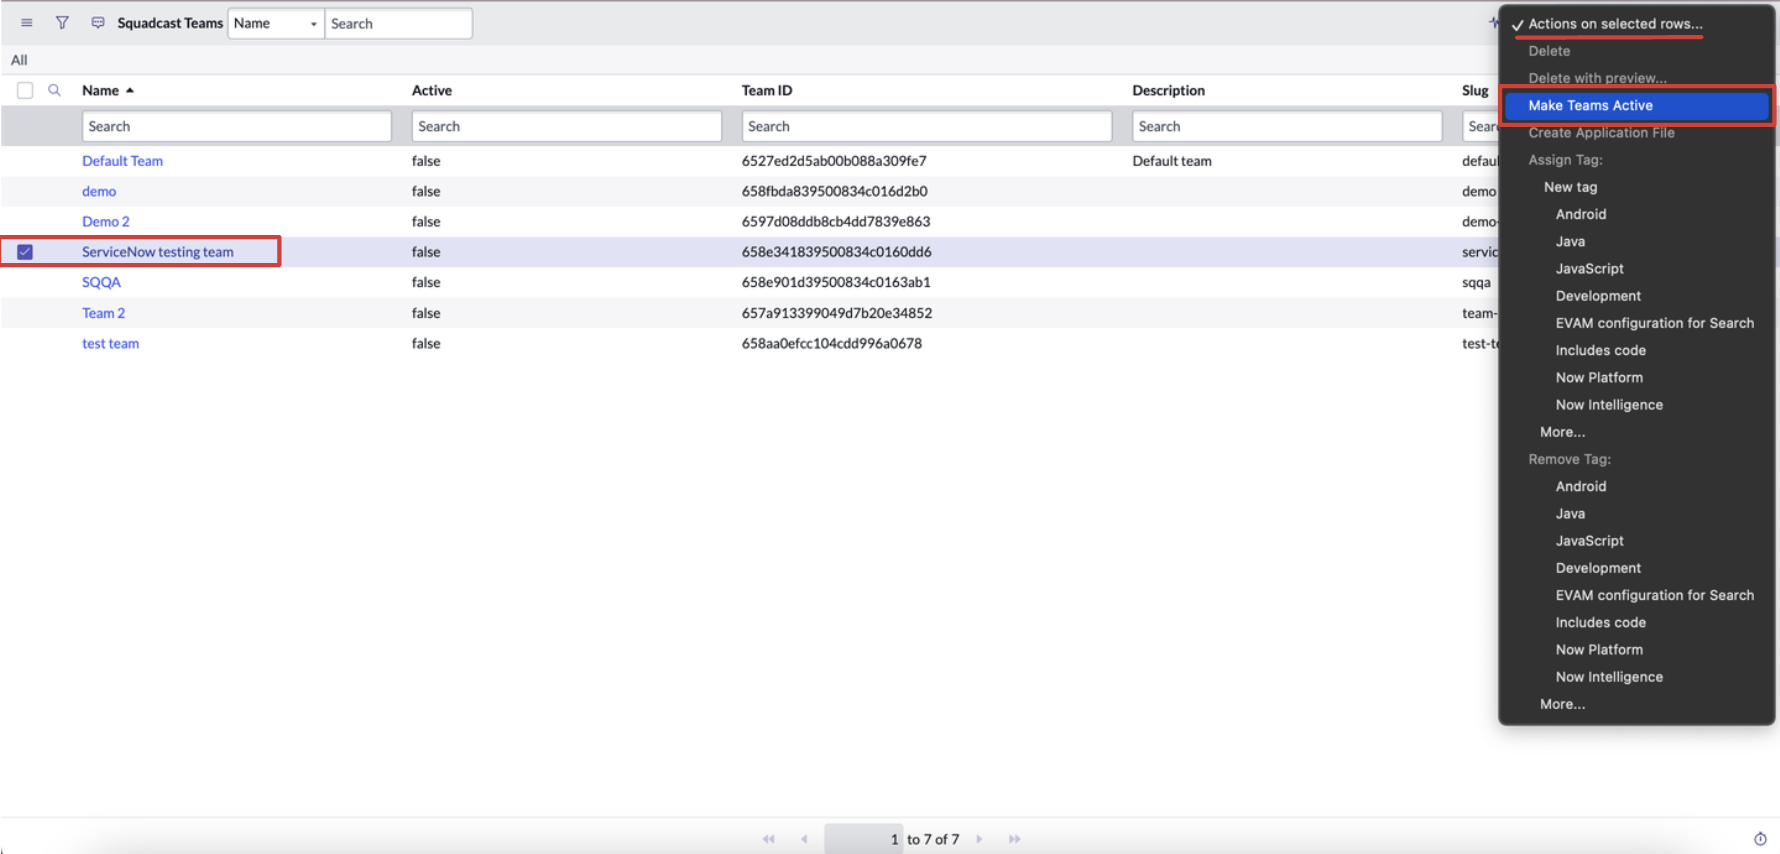
Task: Click the magnifier icon in header row
Action: [55, 90]
